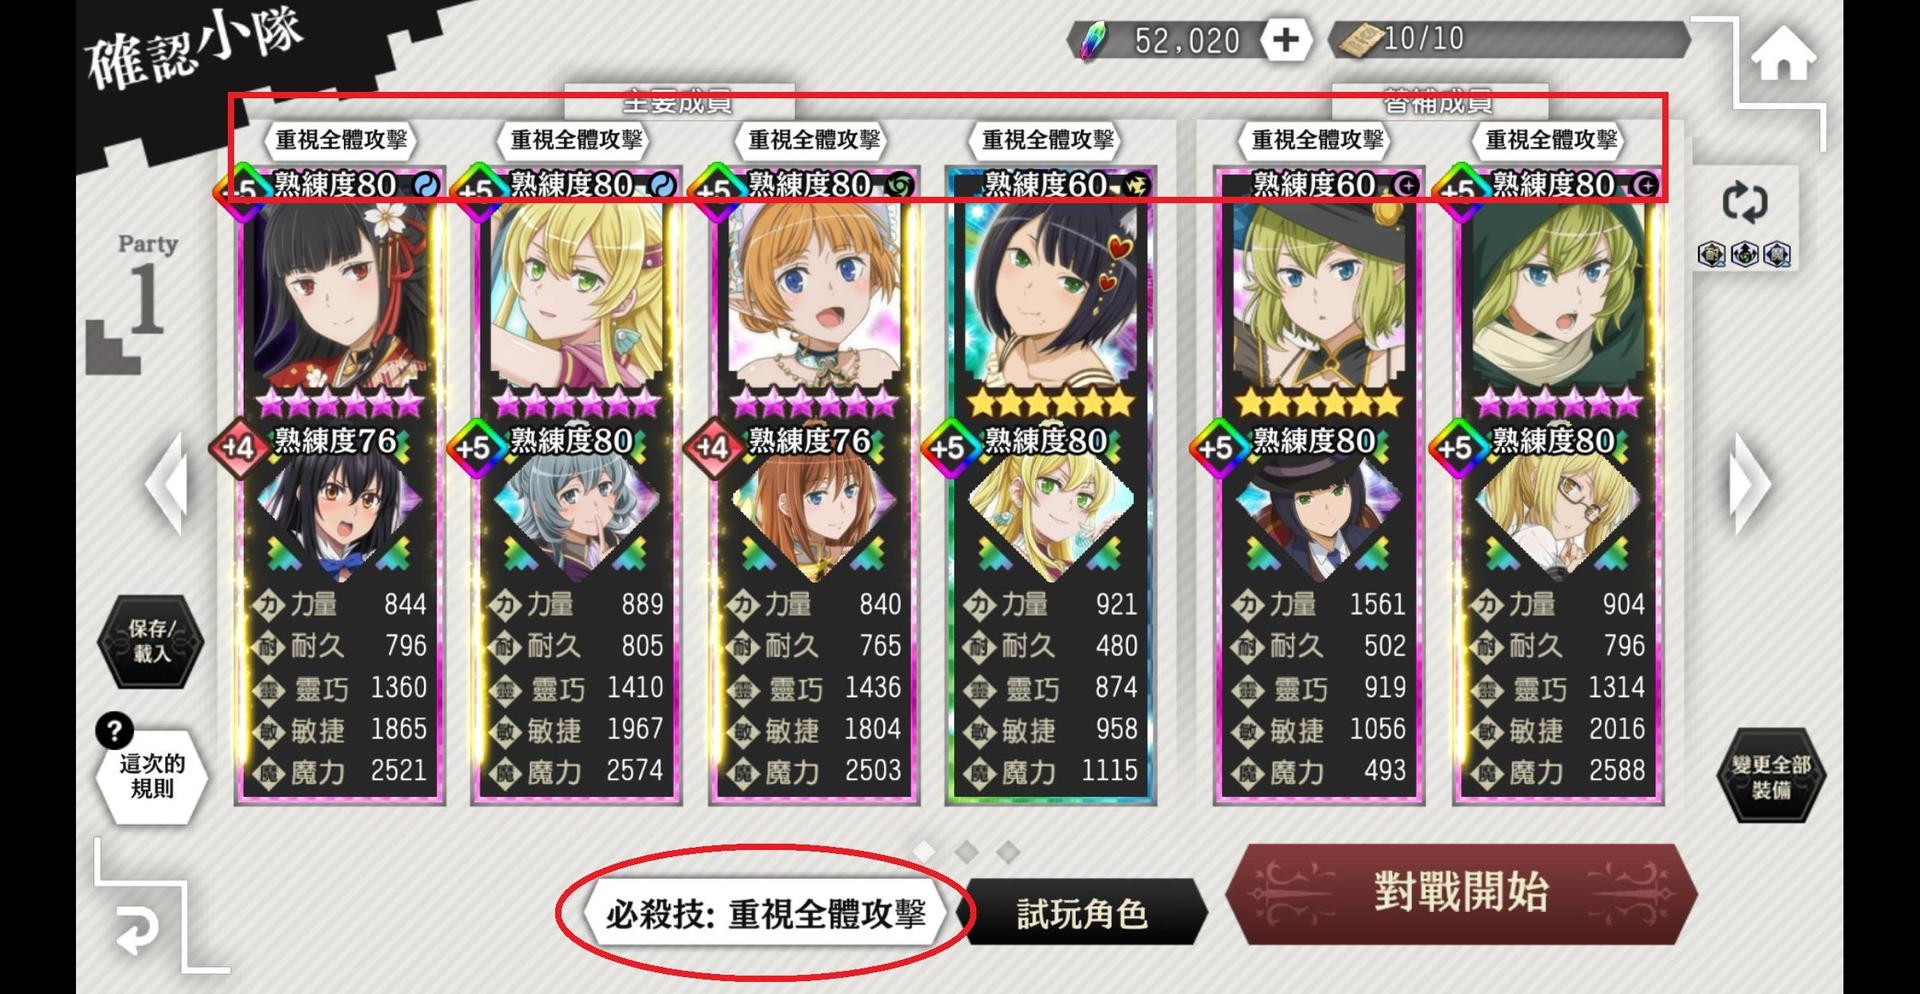Open the 保存/載入 save-load hexagon
The width and height of the screenshot is (1920, 994).
point(151,641)
